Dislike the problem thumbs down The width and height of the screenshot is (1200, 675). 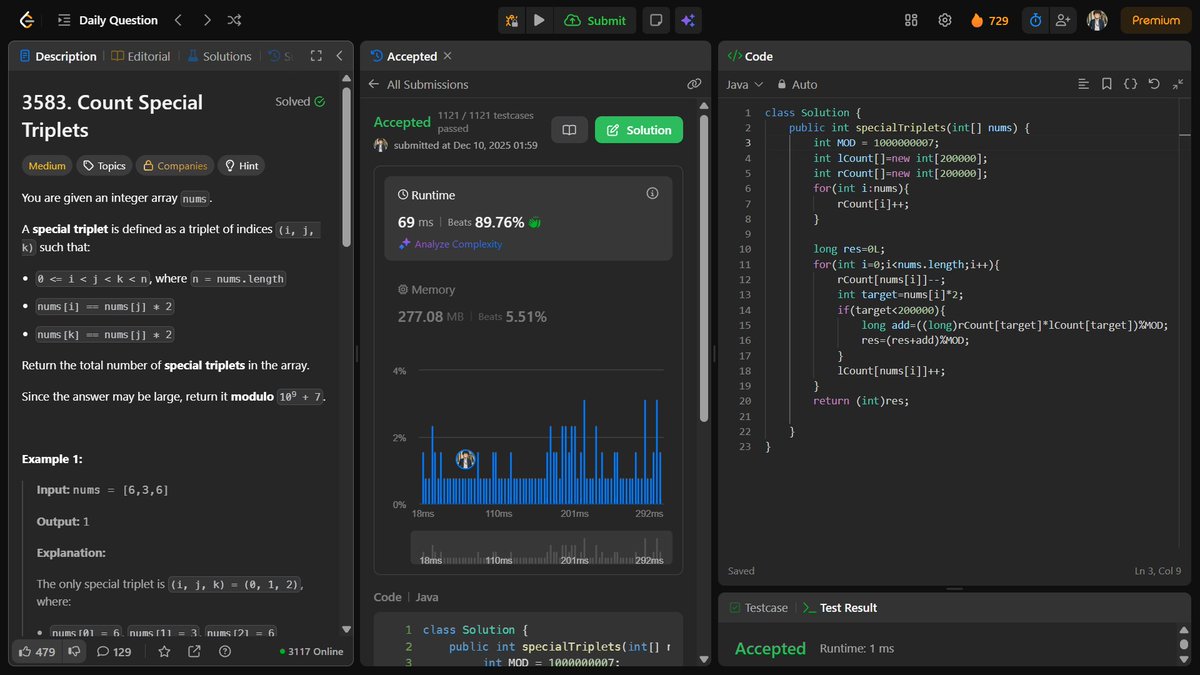click(x=74, y=652)
